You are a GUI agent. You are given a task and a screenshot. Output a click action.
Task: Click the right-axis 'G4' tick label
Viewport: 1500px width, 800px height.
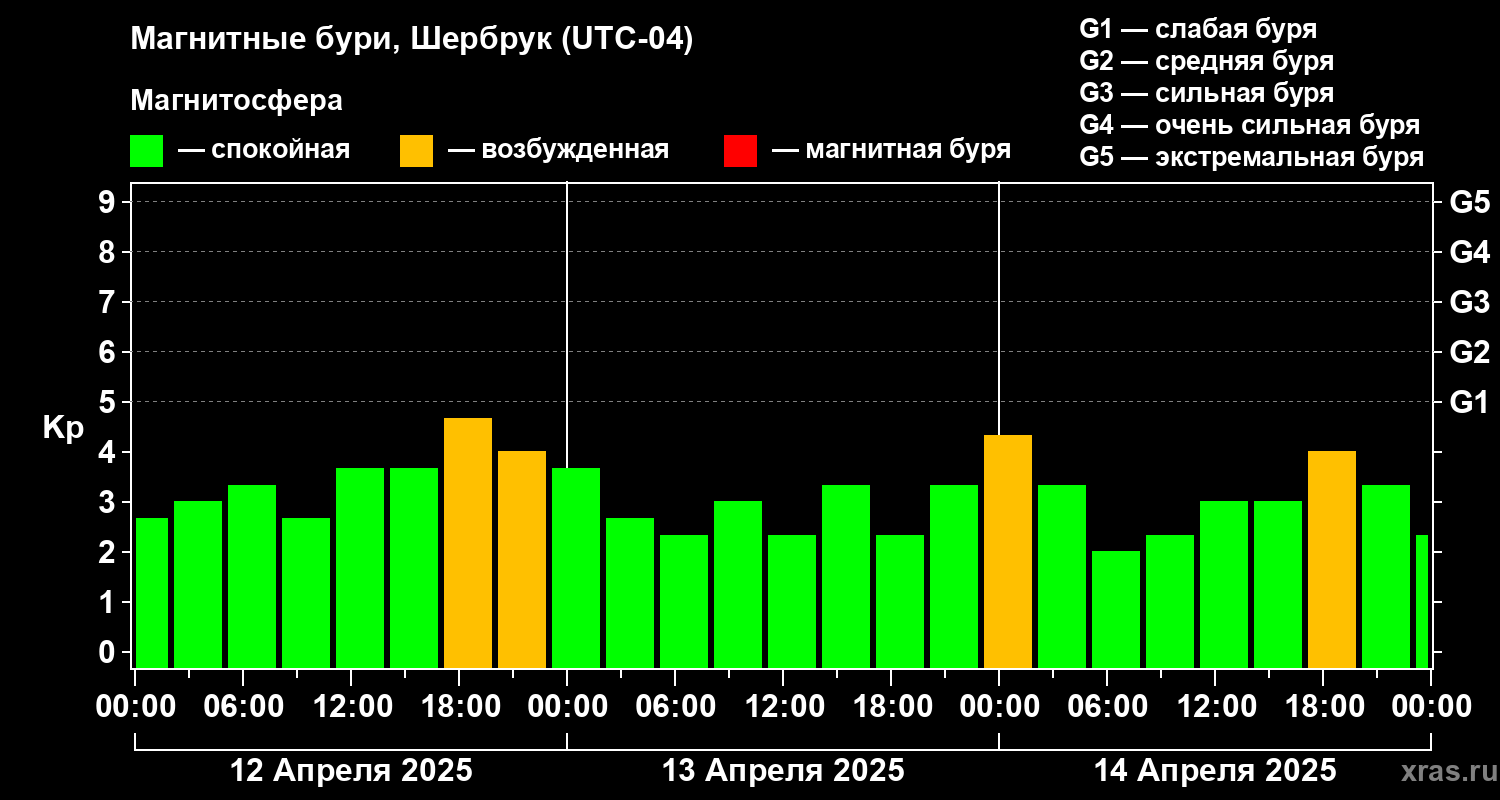tap(1470, 252)
